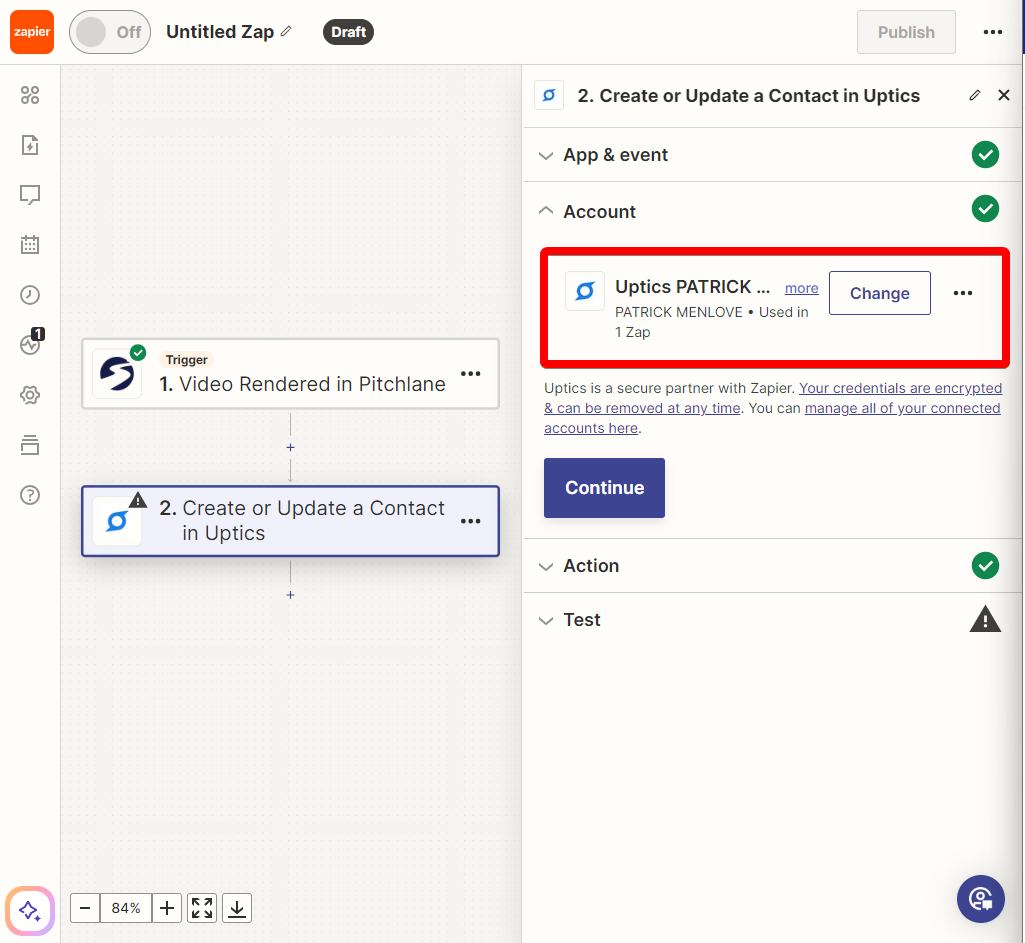This screenshot has height=943, width=1025.
Task: Open the Zap details file sidebar icon
Action: tap(30, 145)
